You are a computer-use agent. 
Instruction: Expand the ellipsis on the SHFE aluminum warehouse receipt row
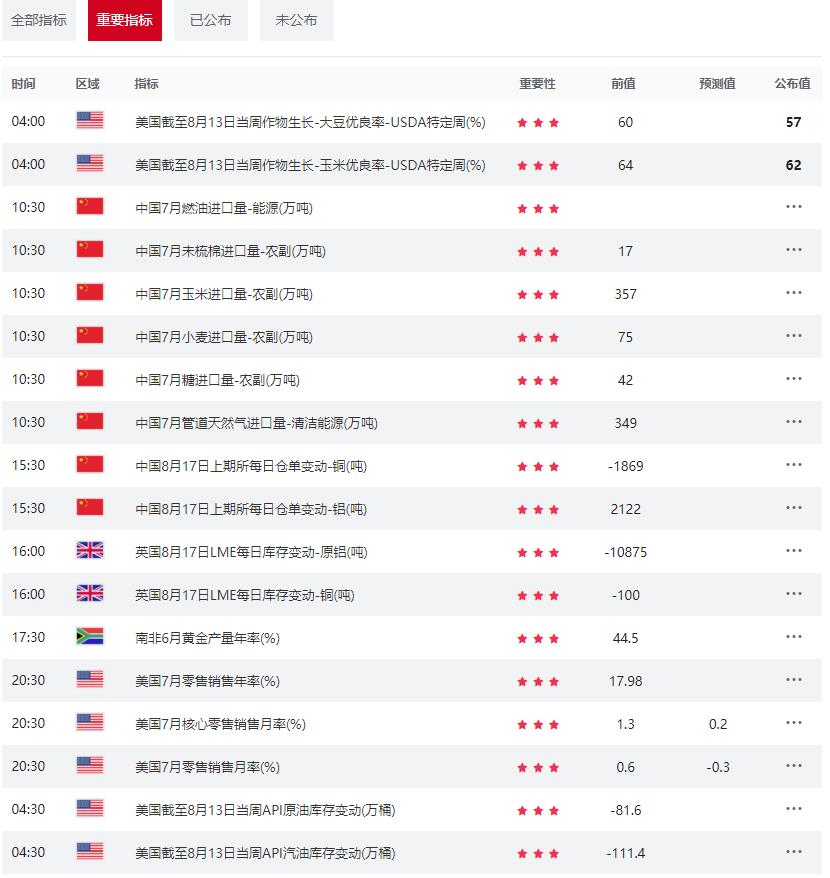793,508
